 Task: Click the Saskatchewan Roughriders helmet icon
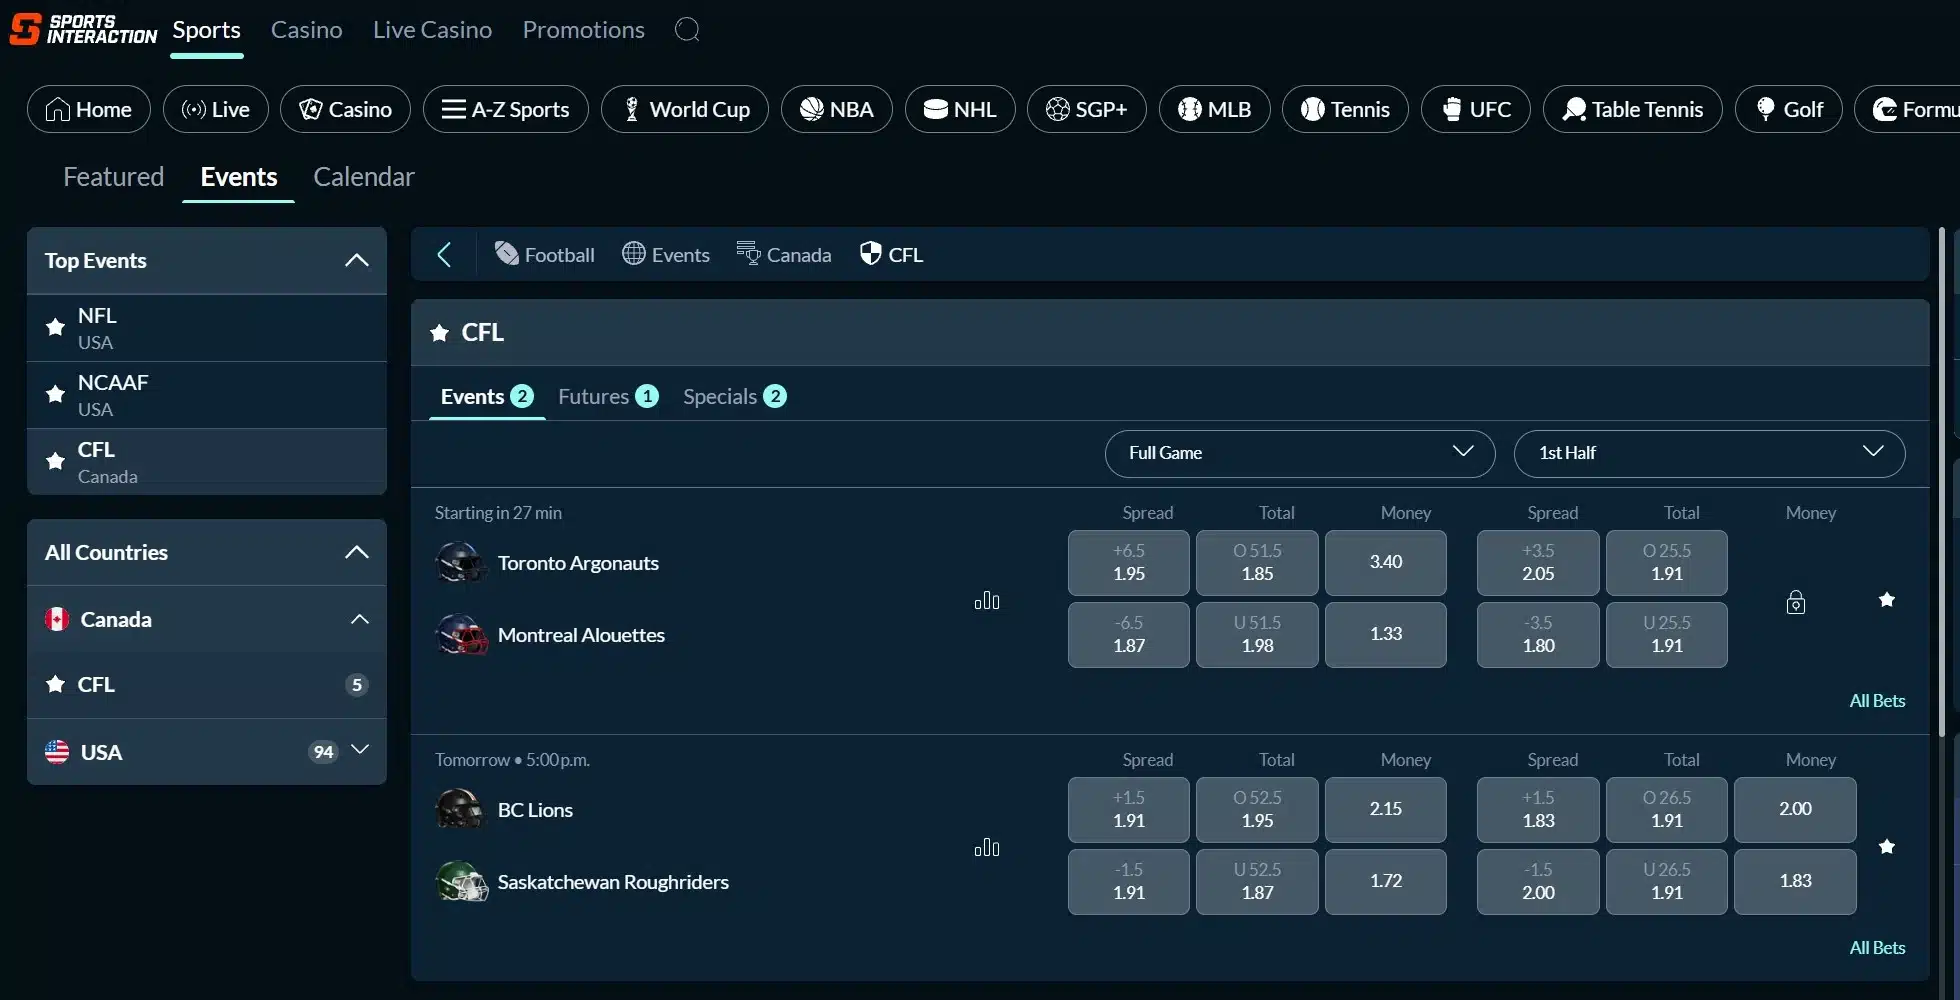(x=461, y=882)
